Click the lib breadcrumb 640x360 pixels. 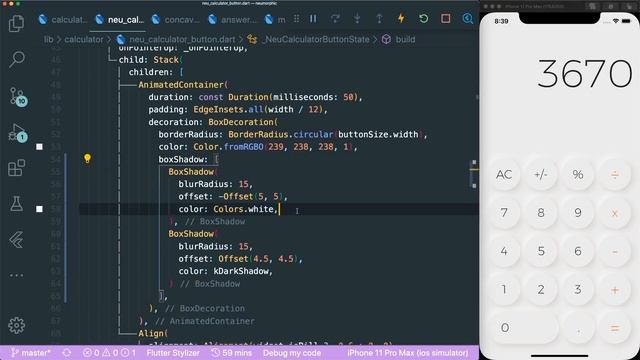(49, 40)
